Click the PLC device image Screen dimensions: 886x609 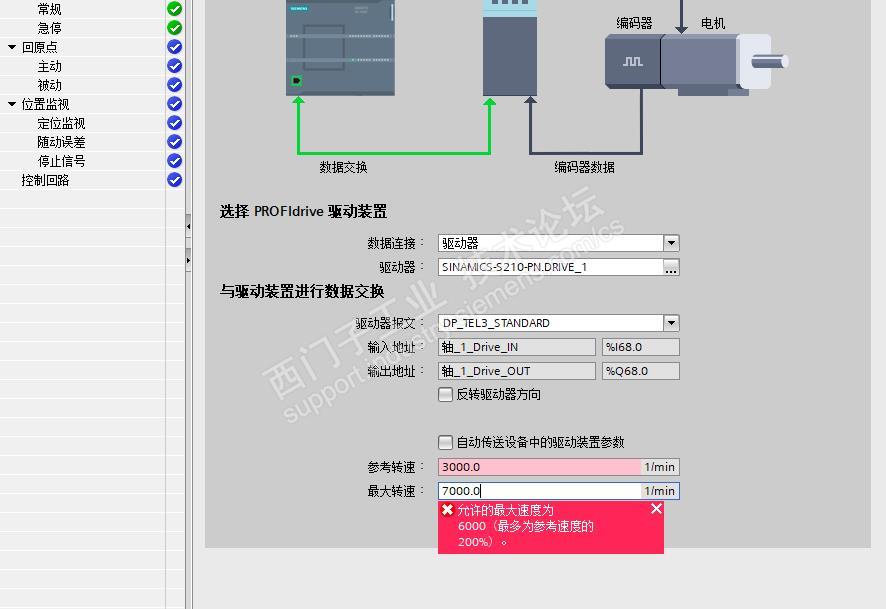click(340, 48)
